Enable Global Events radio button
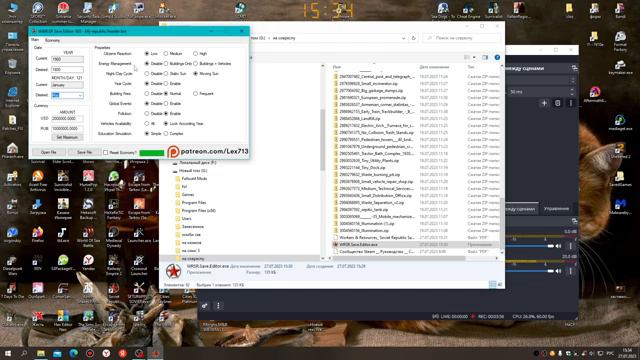Image resolution: width=640 pixels, height=360 pixels. pyautogui.click(x=166, y=104)
